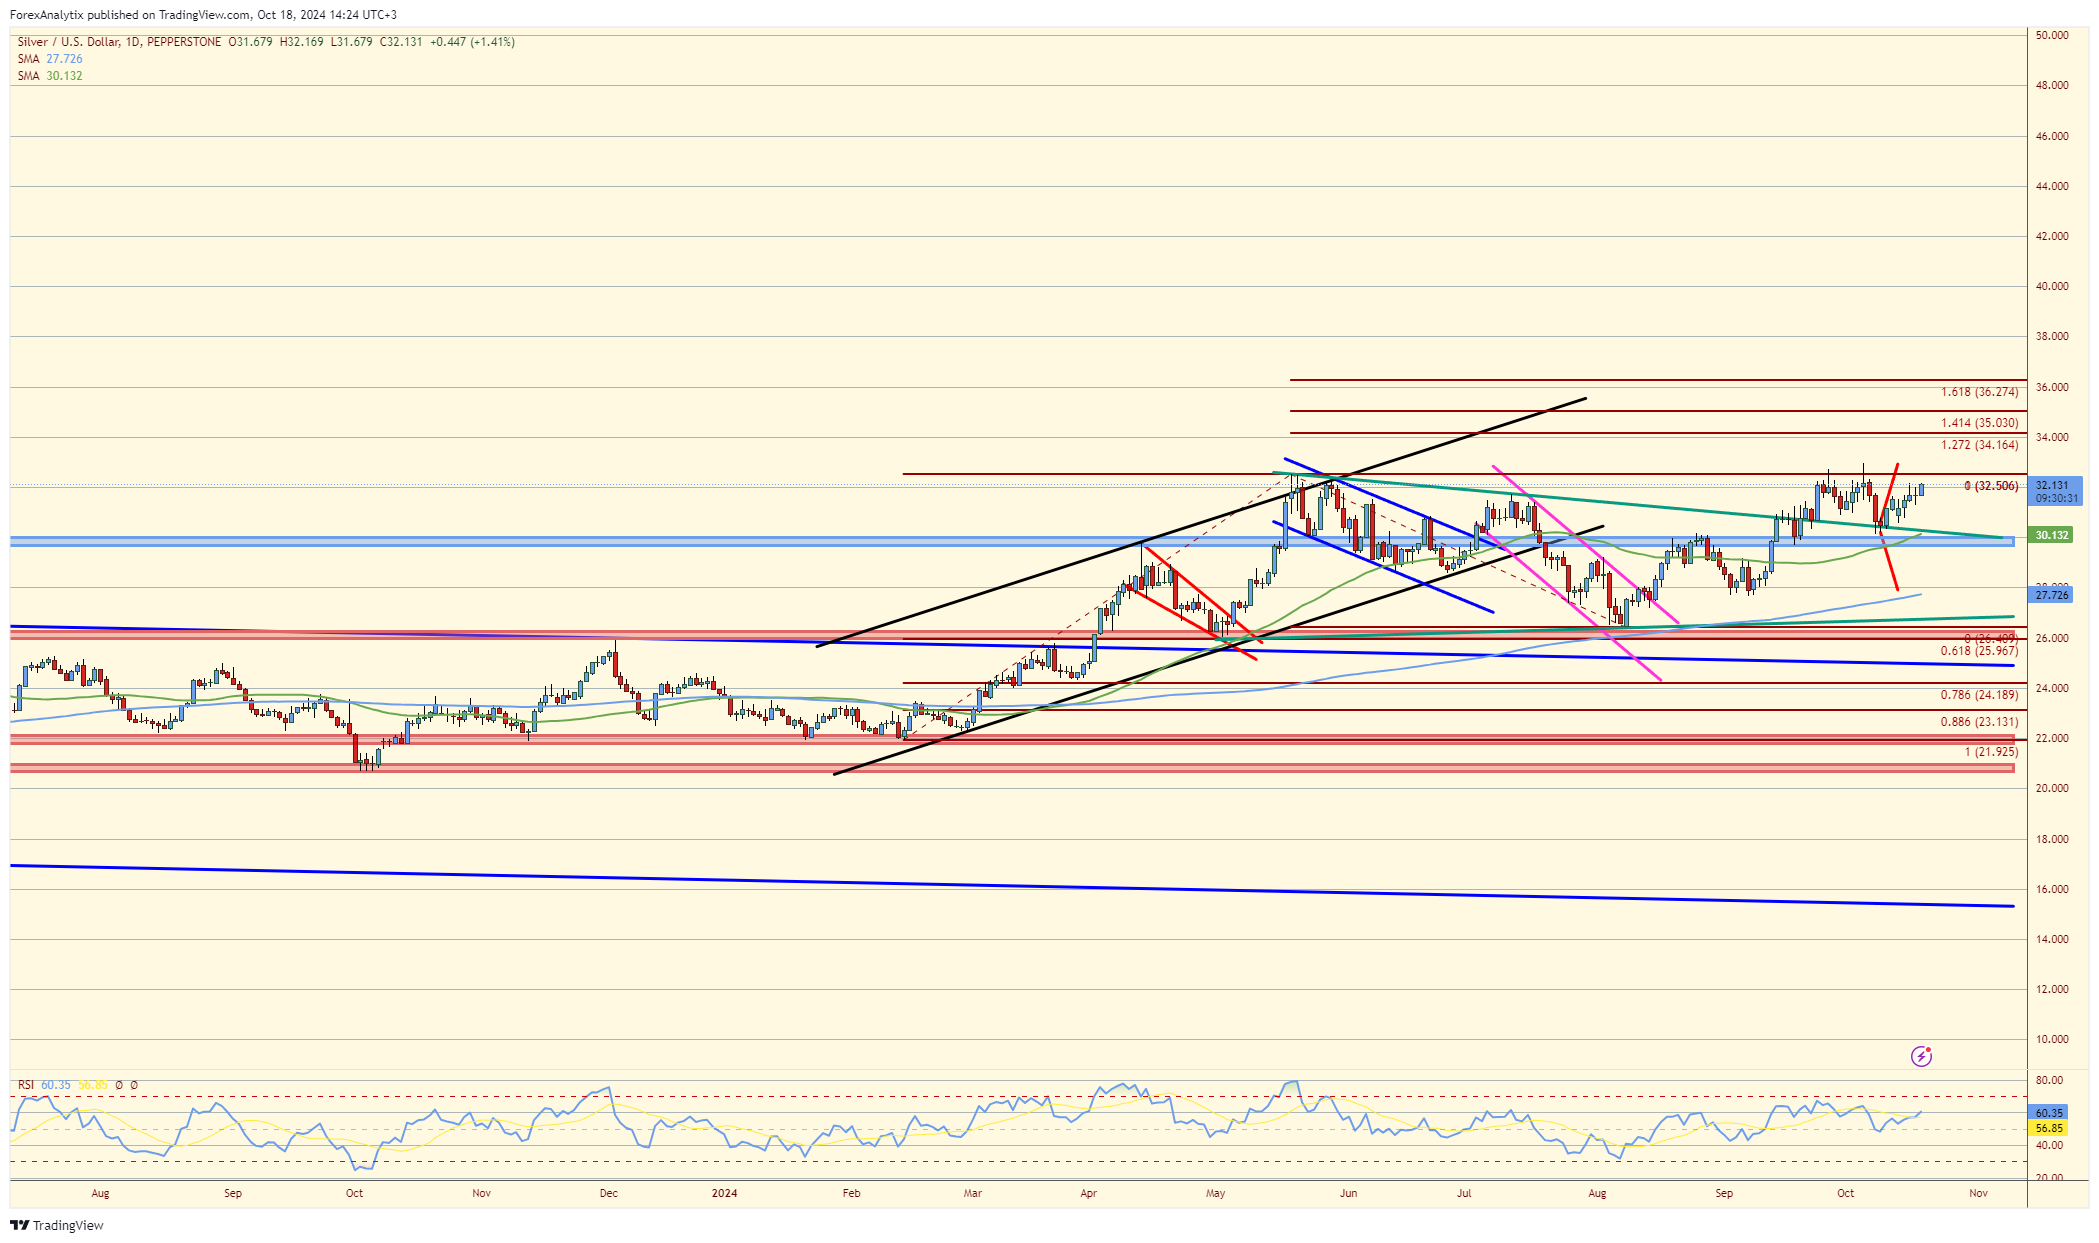Image resolution: width=2099 pixels, height=1243 pixels.
Task: Select the 1.414 (35.030) Fibonacci label
Action: point(1980,424)
